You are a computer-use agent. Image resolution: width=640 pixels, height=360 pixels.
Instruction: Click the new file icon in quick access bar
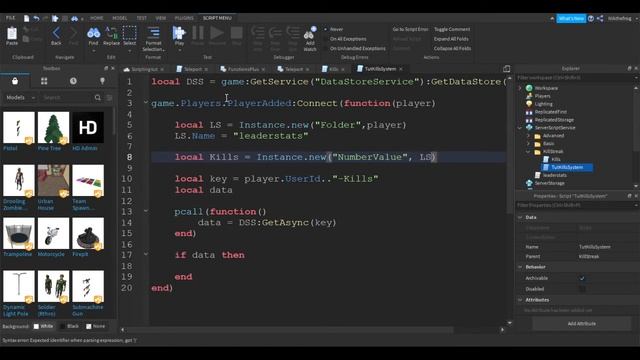(x=27, y=18)
